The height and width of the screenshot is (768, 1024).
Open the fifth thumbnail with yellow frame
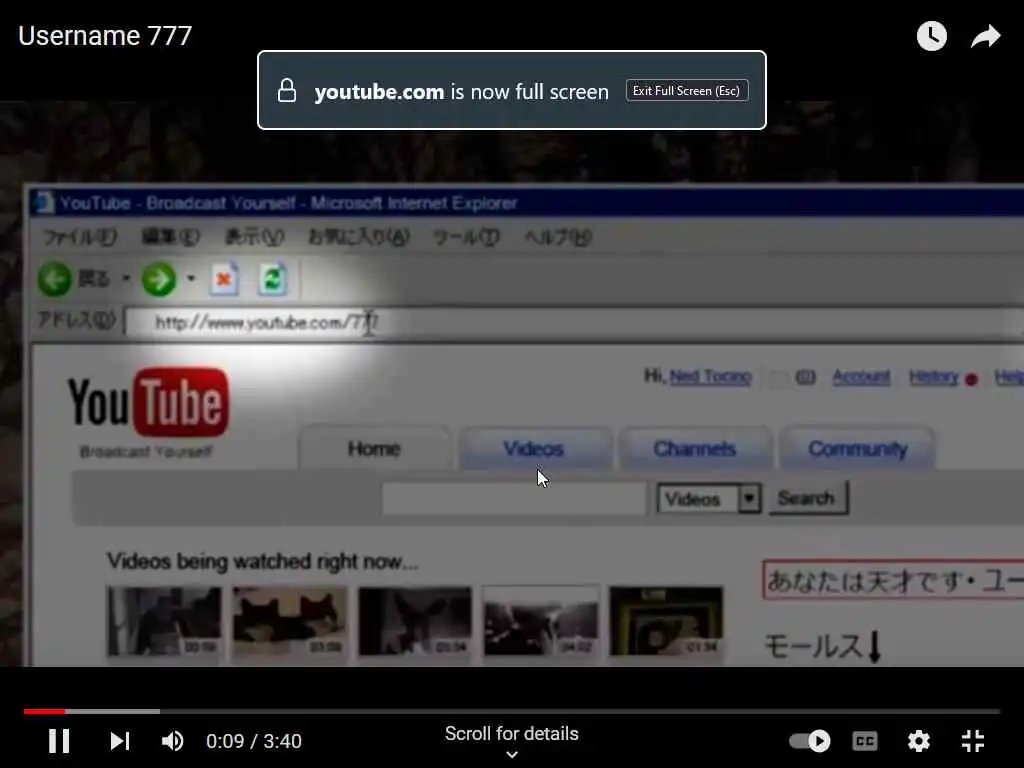[666, 621]
